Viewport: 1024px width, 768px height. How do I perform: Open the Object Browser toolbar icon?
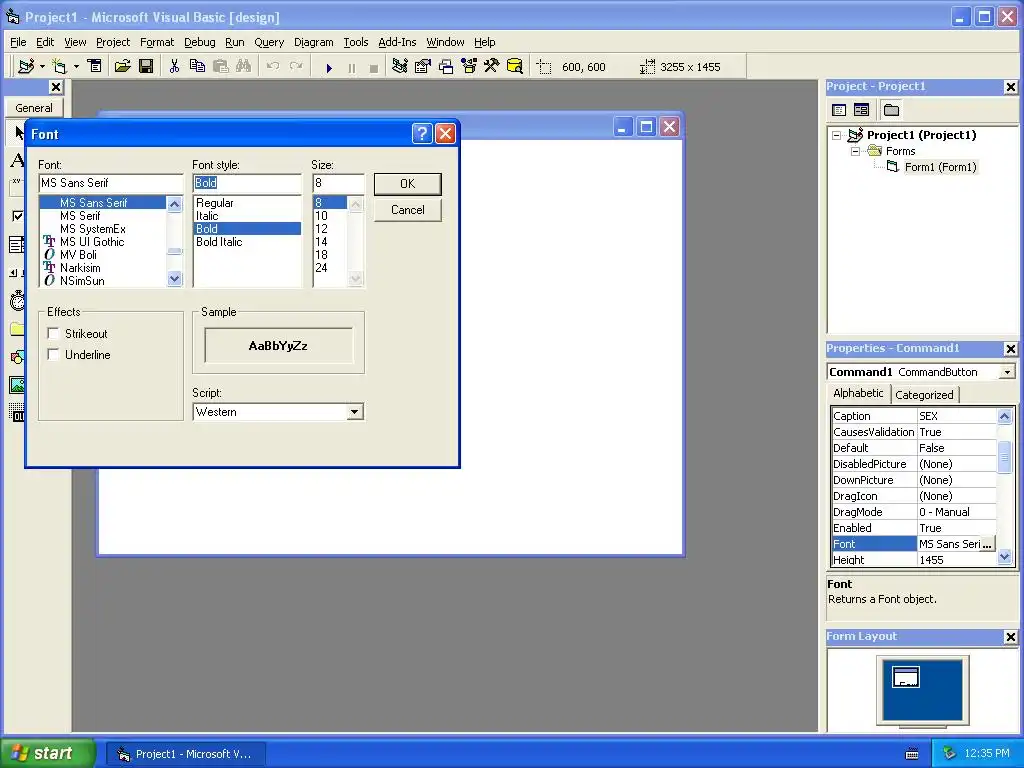[469, 66]
